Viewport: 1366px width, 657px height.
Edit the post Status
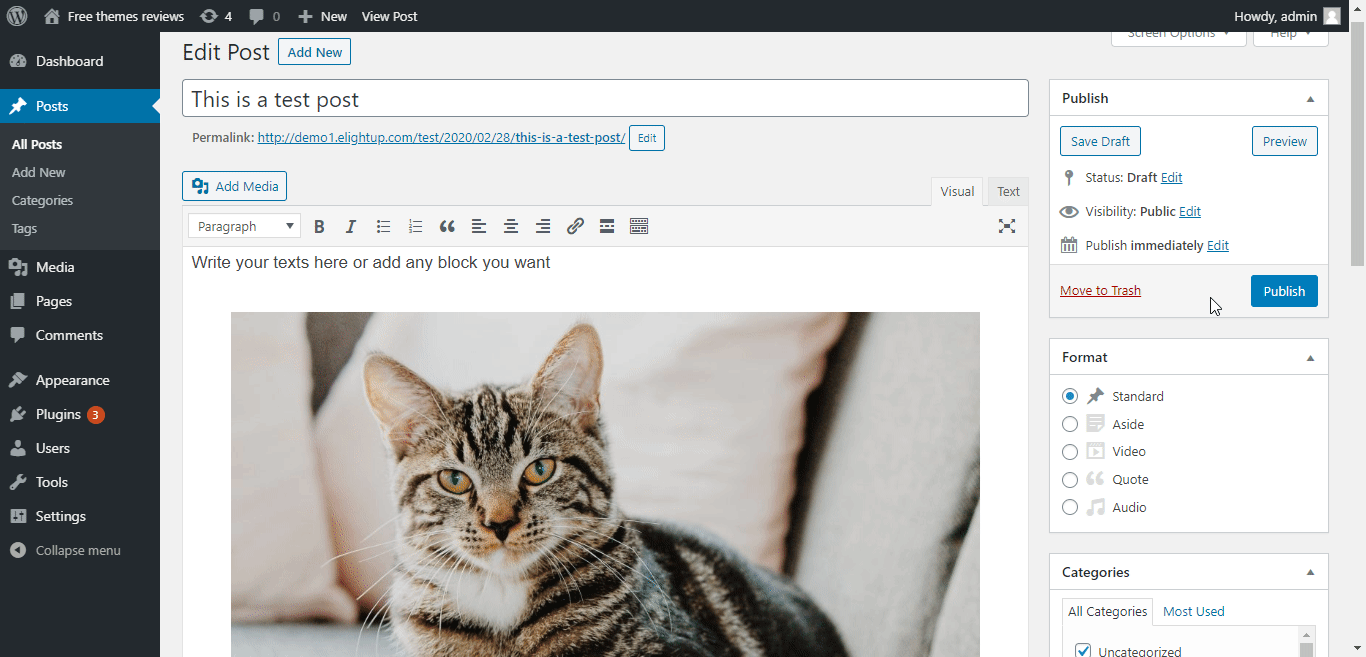tap(1171, 177)
